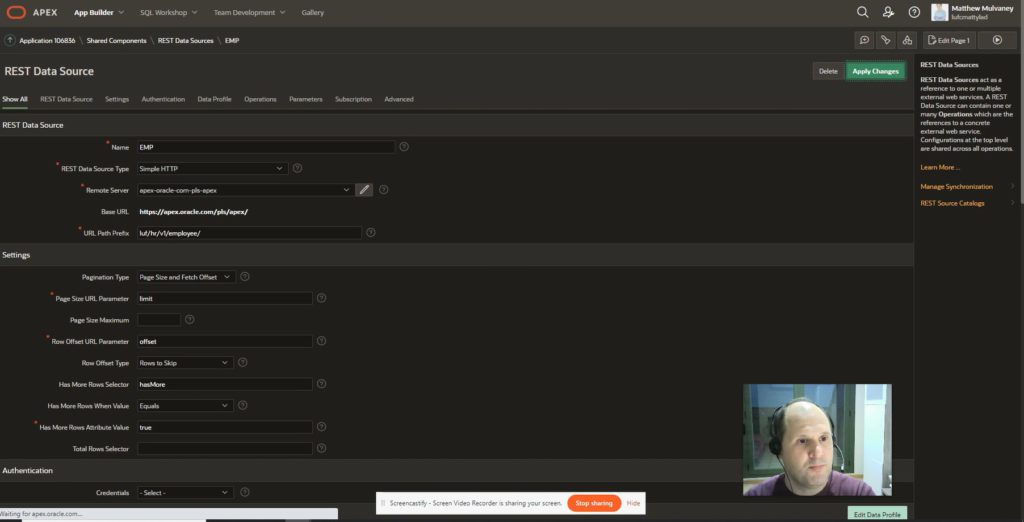Open help icon for REST Data Source Type
Image resolution: width=1024 pixels, height=522 pixels.
[297, 168]
